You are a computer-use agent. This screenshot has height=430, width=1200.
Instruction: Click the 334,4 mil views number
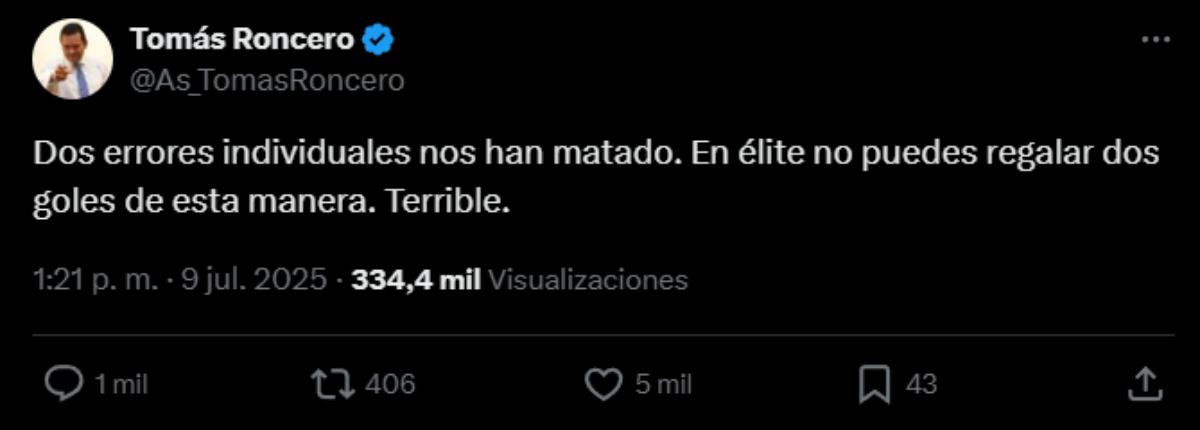(416, 279)
